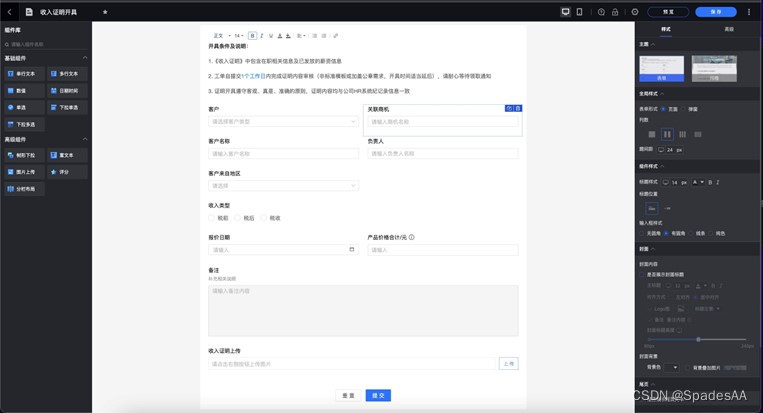Choose single-column layout icon
763x413 pixels.
pos(652,134)
